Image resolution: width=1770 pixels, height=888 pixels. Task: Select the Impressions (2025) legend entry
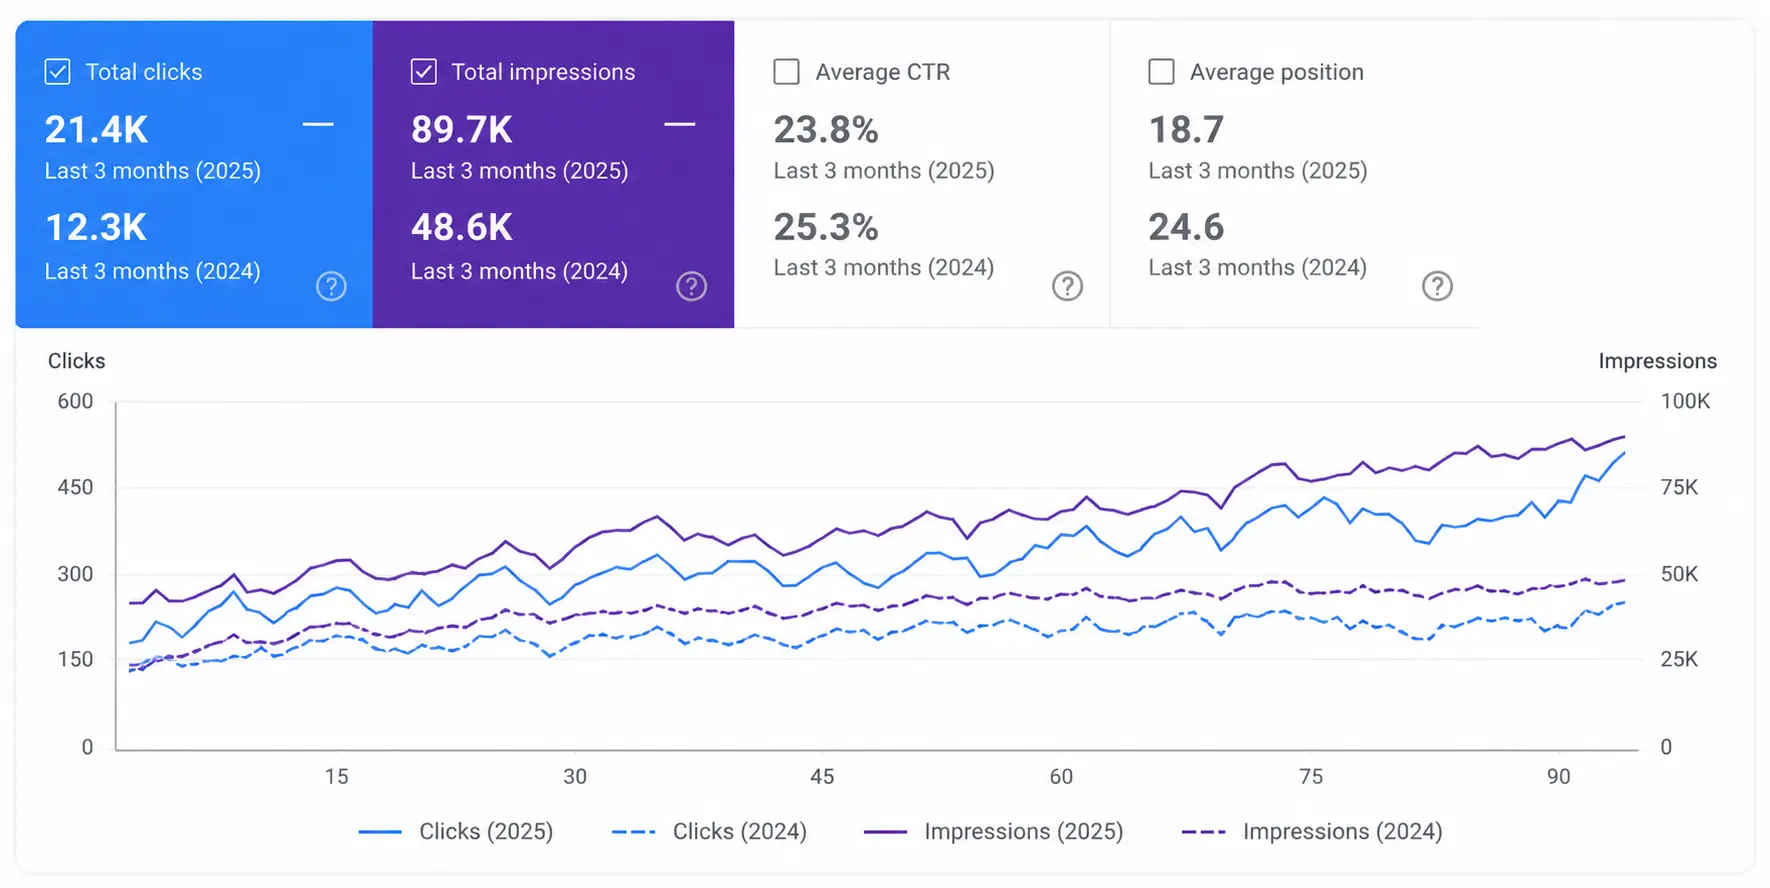pyautogui.click(x=993, y=831)
